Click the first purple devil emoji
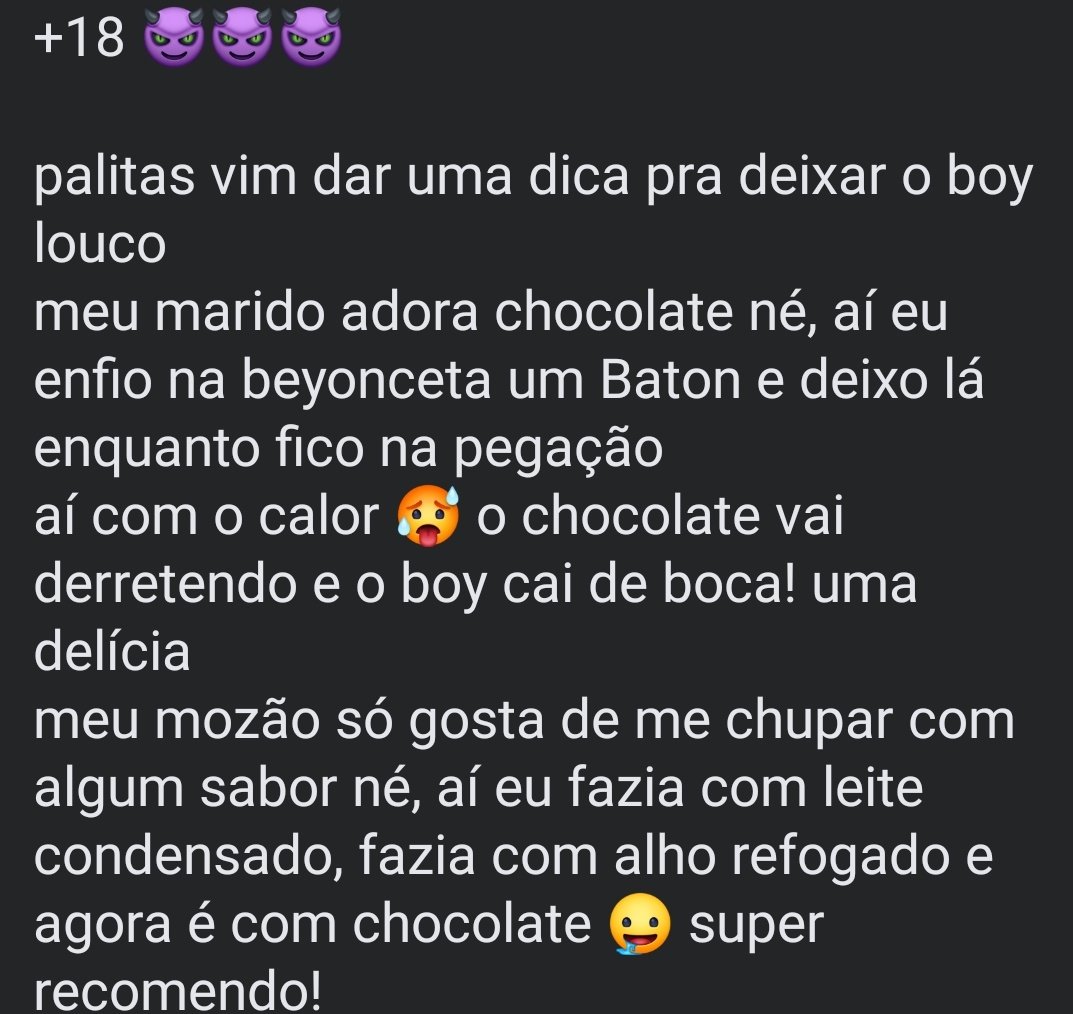 (x=174, y=36)
